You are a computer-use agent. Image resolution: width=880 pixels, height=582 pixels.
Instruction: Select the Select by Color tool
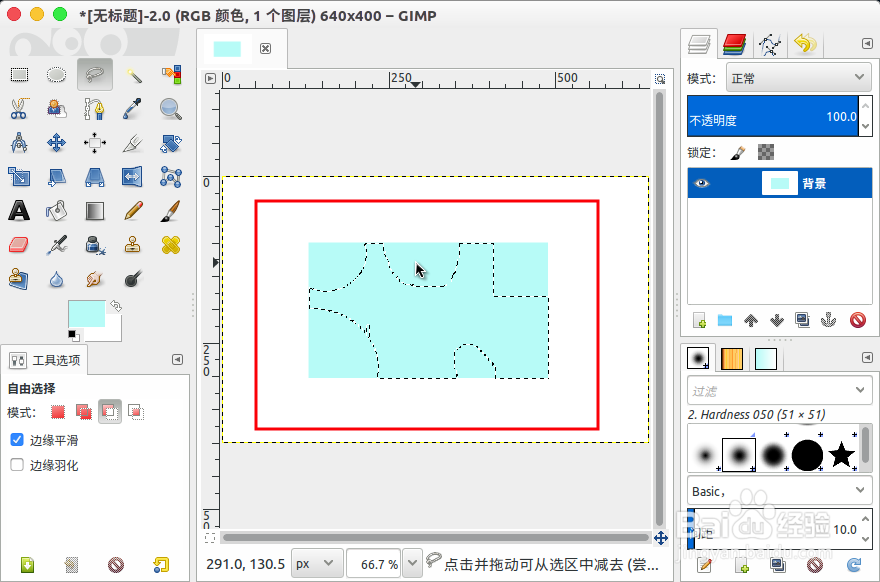coord(171,75)
